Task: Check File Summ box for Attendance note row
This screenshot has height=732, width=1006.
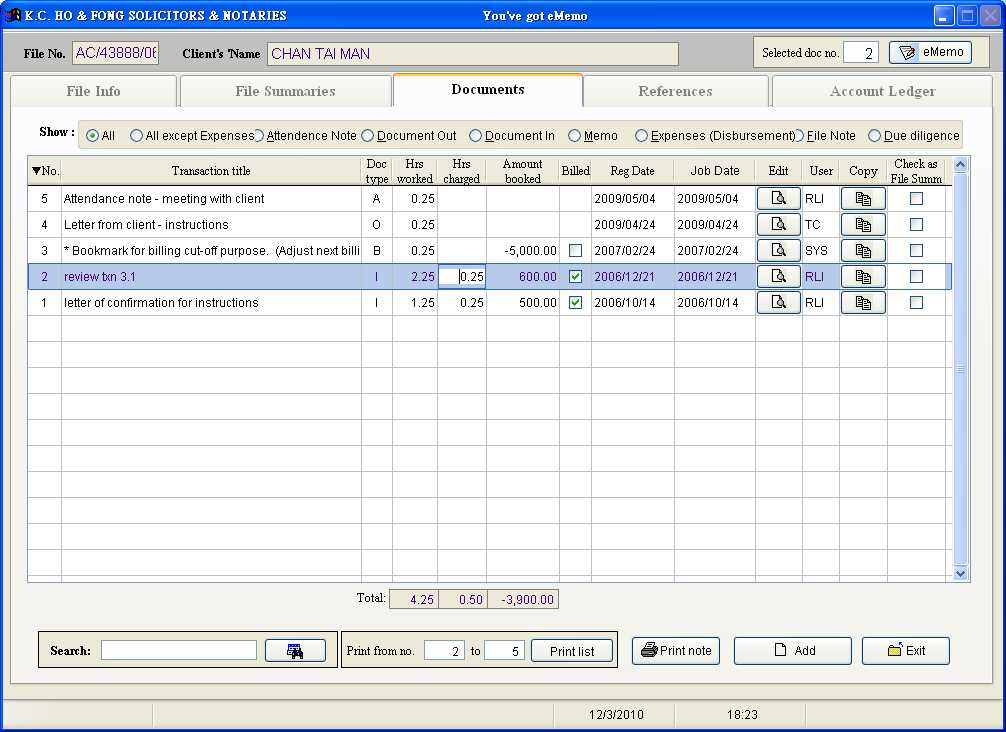Action: (x=916, y=199)
